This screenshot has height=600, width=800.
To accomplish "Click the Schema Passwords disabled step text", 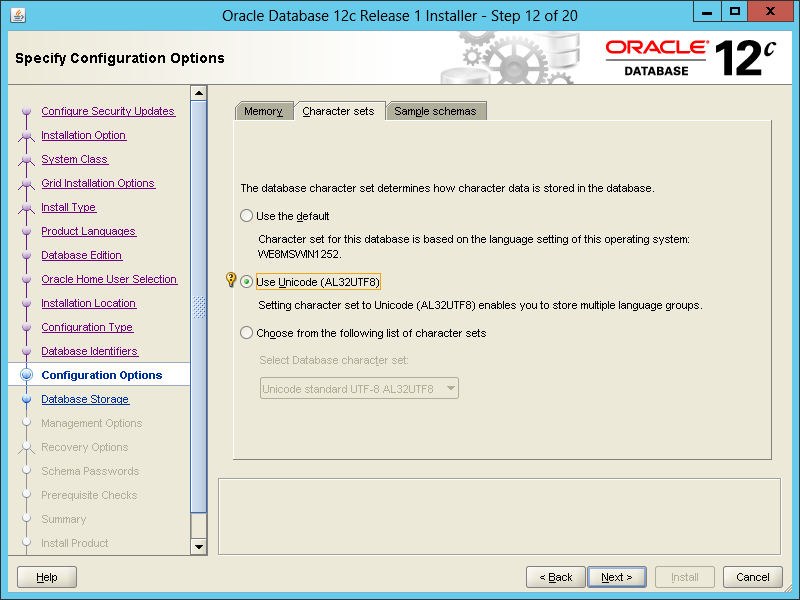I will coord(90,471).
